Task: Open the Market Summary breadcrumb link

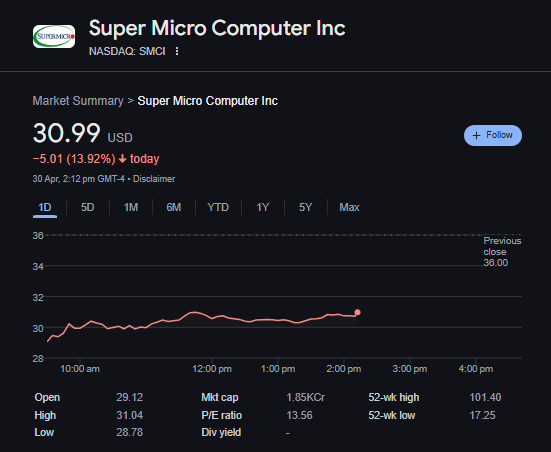Action: click(x=78, y=101)
